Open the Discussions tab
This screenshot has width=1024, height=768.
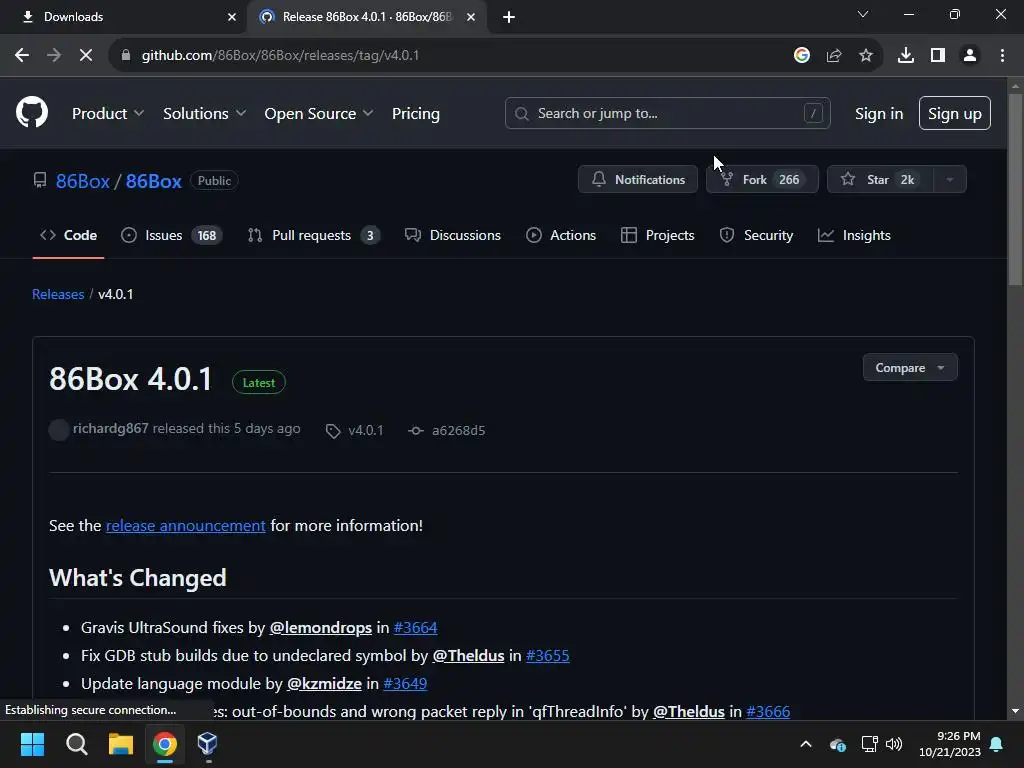453,235
